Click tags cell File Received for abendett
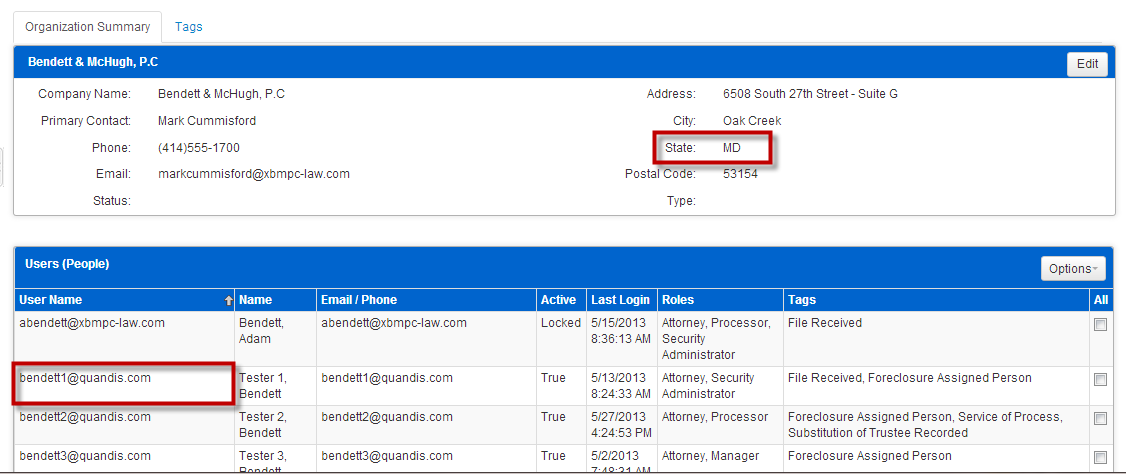 tap(825, 323)
